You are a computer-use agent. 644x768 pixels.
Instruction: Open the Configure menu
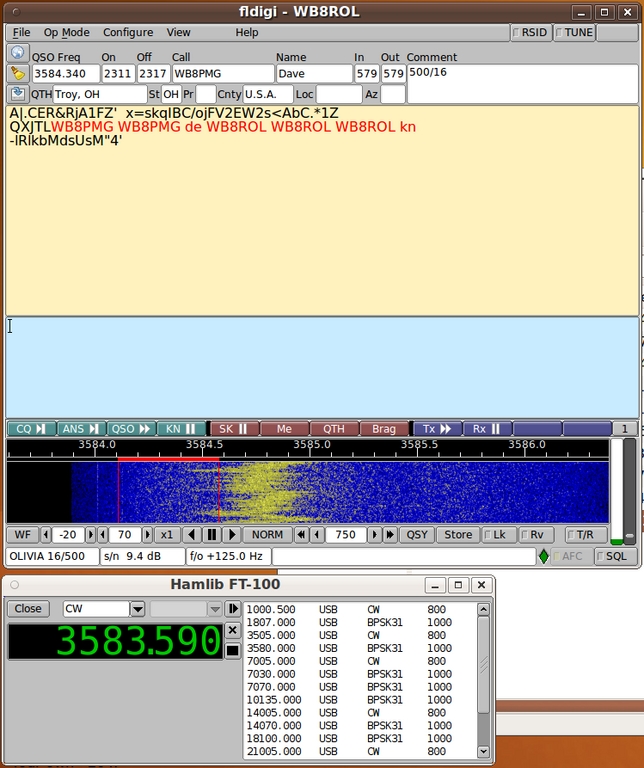[x=128, y=32]
